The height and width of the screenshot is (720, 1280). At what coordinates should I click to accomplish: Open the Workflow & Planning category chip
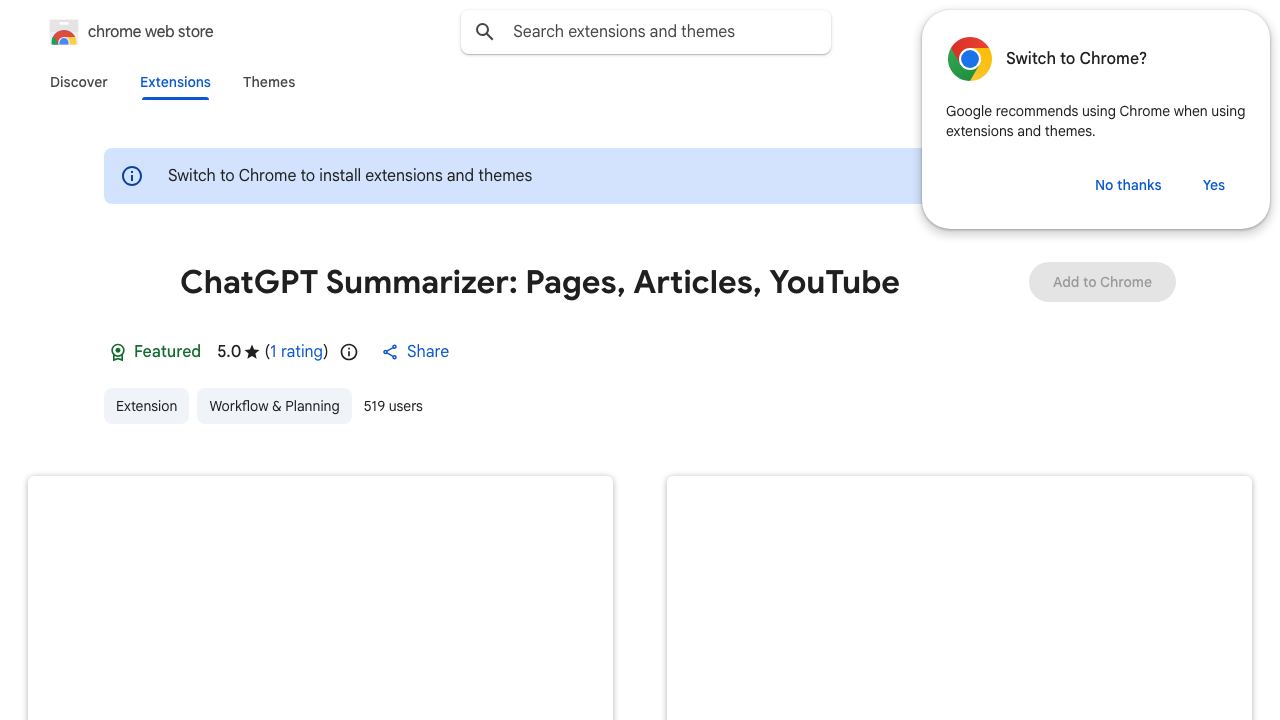coord(274,406)
